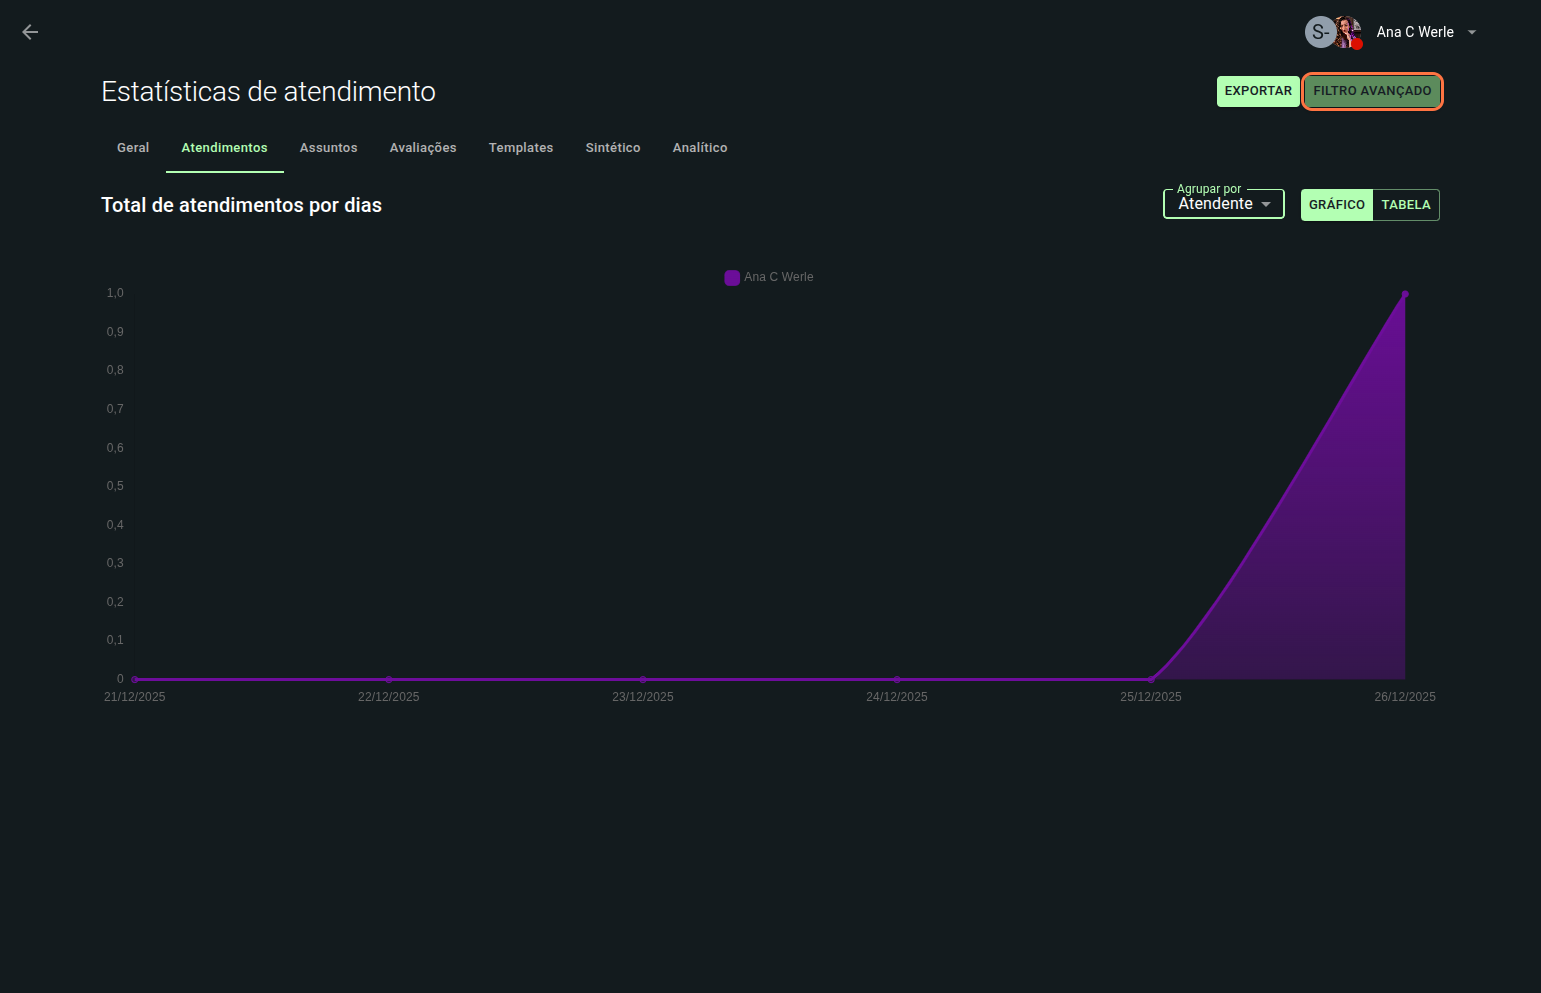Open the user menu dropdown arrow
This screenshot has height=993, width=1541.
click(x=1472, y=32)
